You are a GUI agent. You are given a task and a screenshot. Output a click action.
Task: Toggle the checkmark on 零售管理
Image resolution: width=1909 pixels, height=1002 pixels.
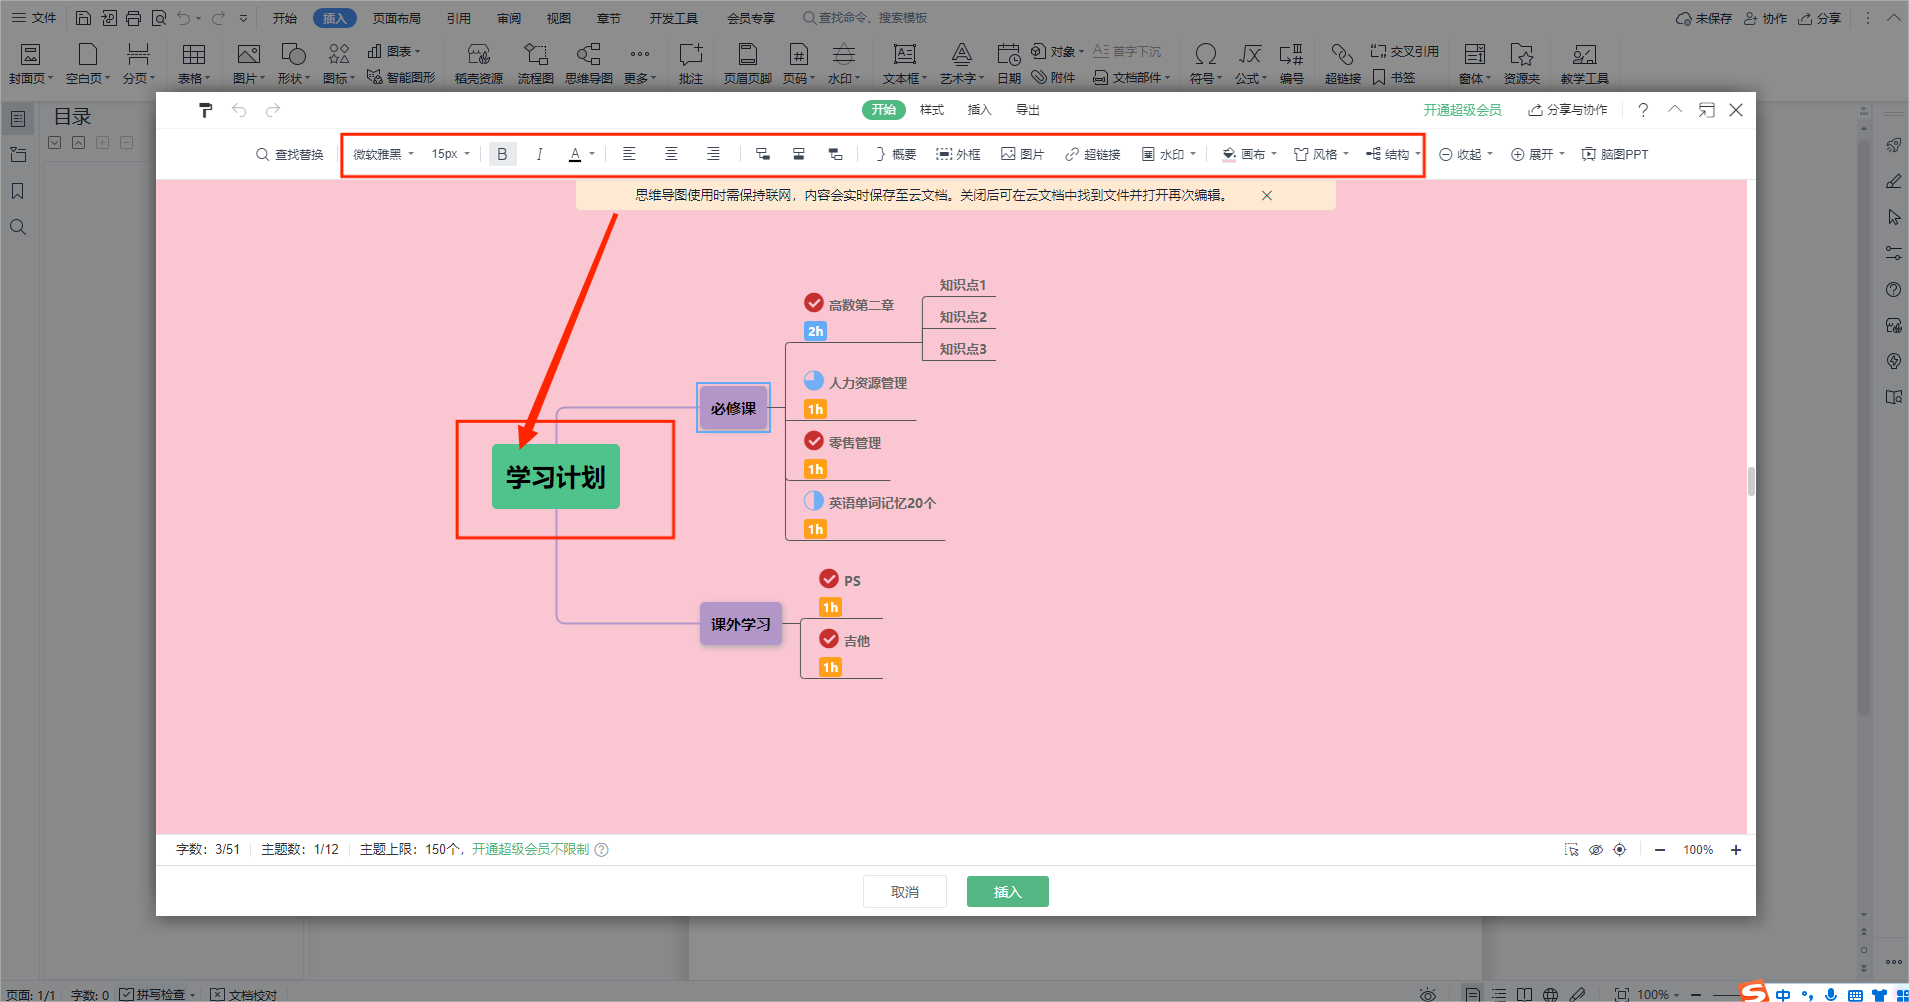coord(814,441)
